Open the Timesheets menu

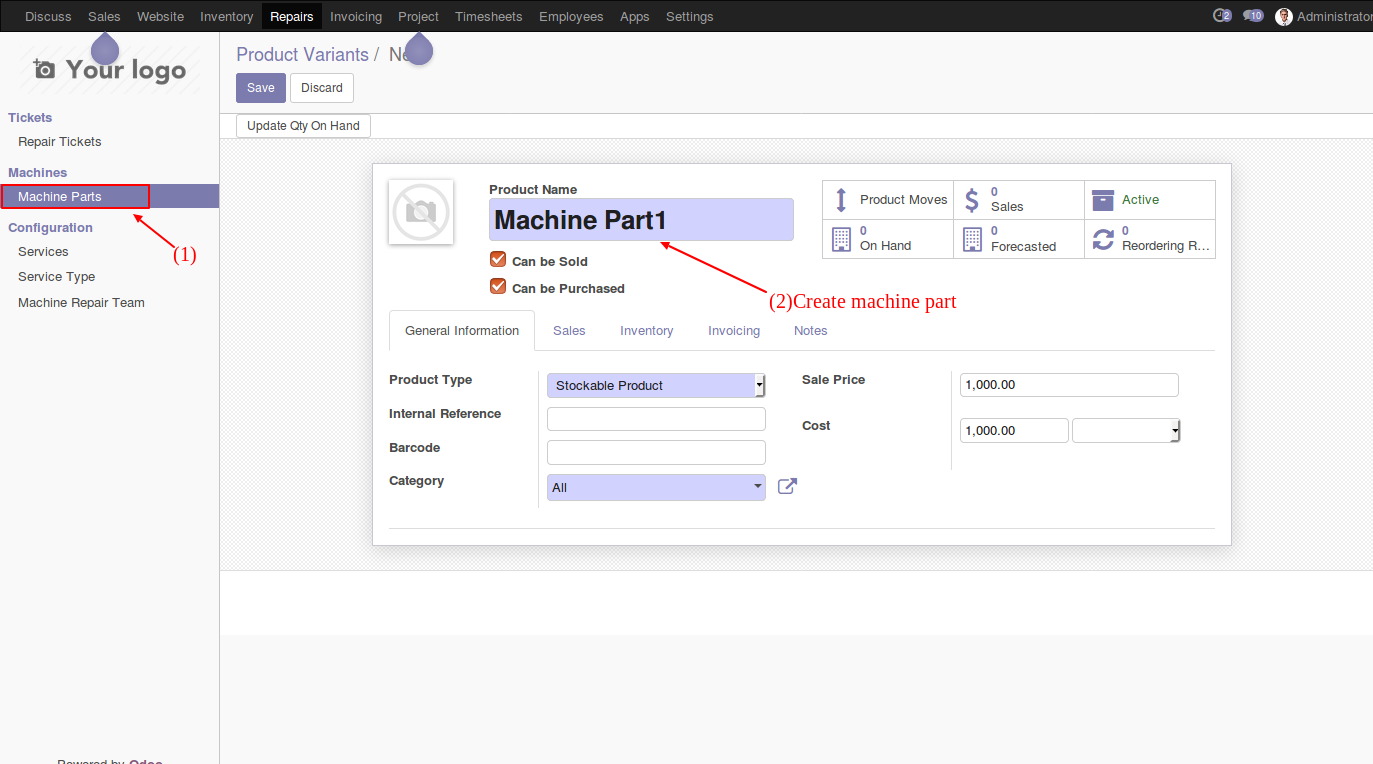[489, 16]
